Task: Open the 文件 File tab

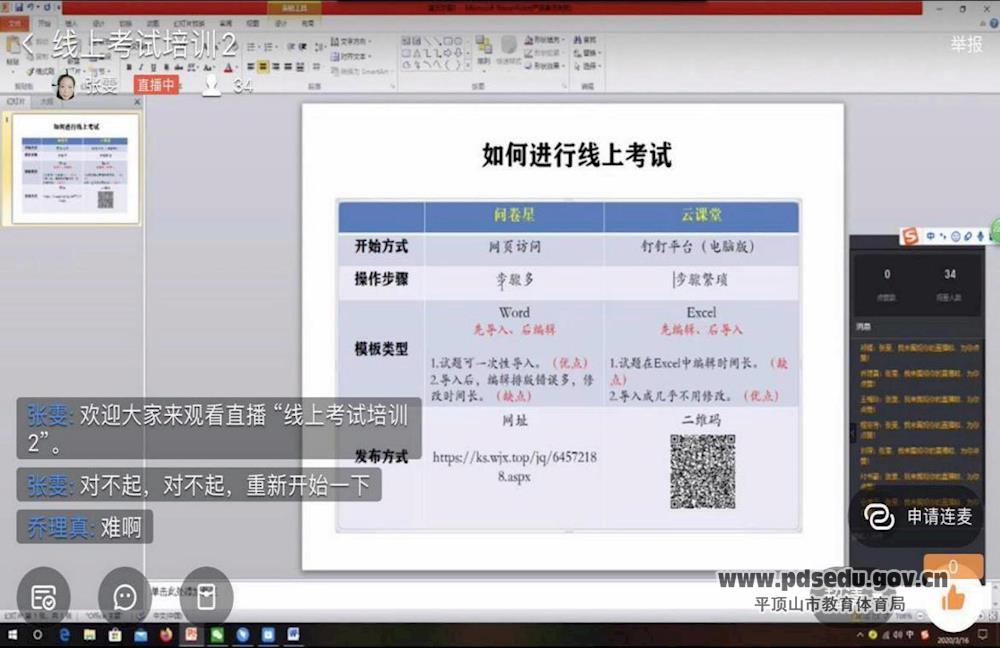Action: point(15,22)
